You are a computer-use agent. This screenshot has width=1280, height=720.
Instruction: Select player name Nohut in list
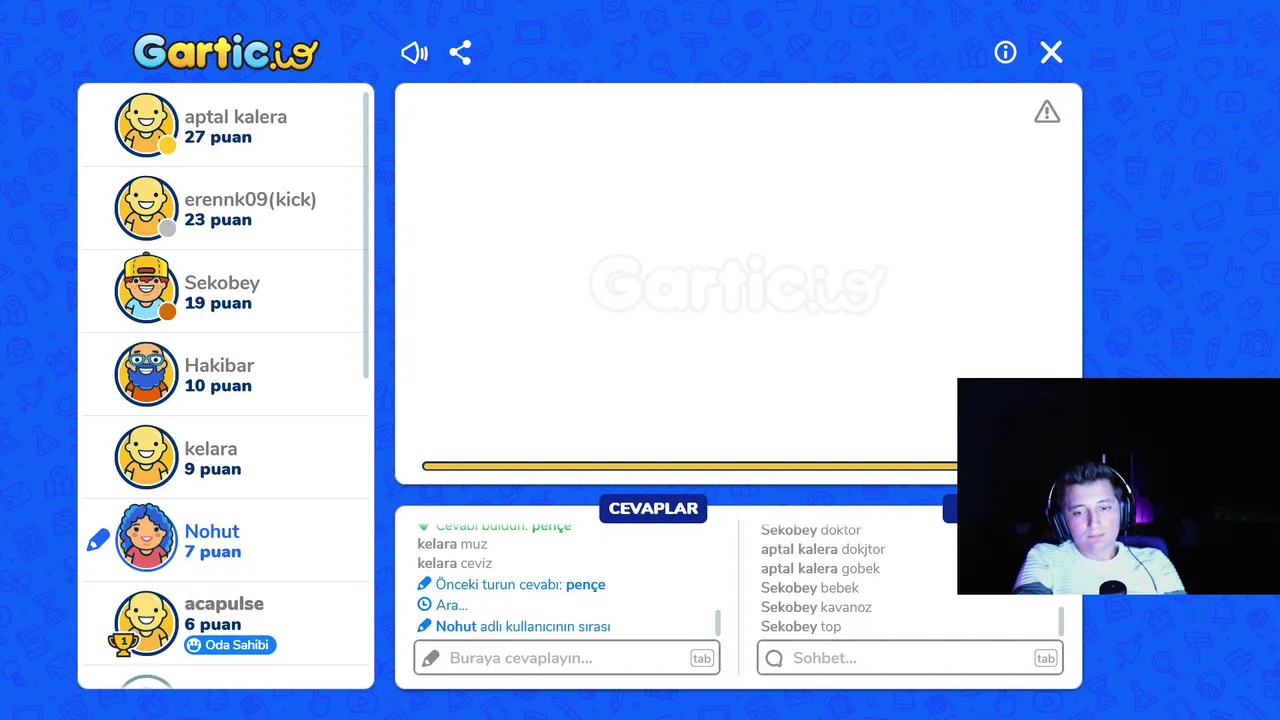pos(212,532)
